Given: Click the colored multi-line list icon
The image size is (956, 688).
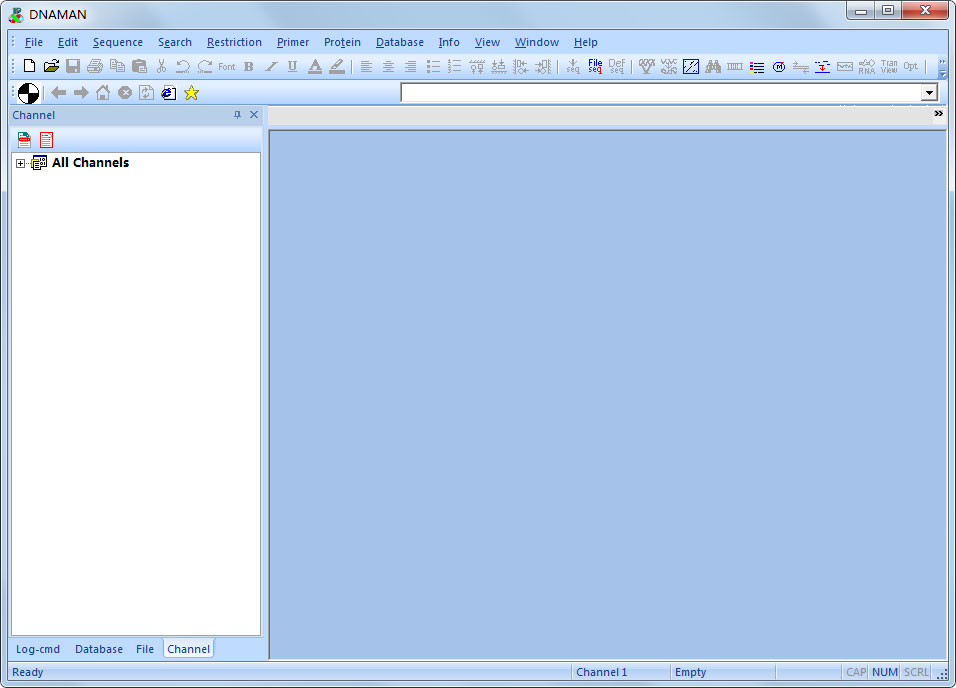Looking at the screenshot, I should click(x=757, y=66).
